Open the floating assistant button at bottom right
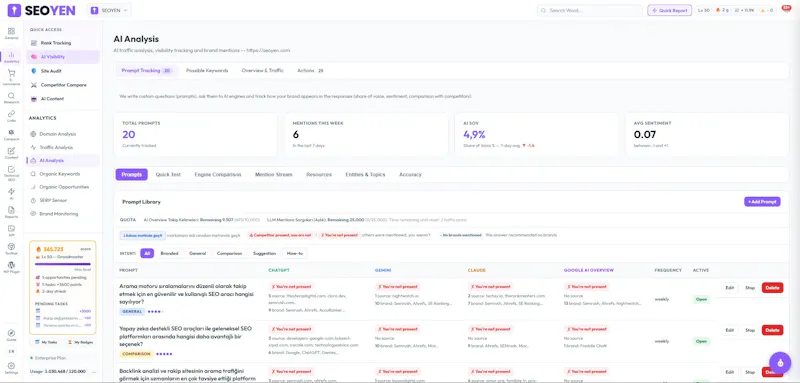Viewport: 800px width, 383px height. click(780, 363)
